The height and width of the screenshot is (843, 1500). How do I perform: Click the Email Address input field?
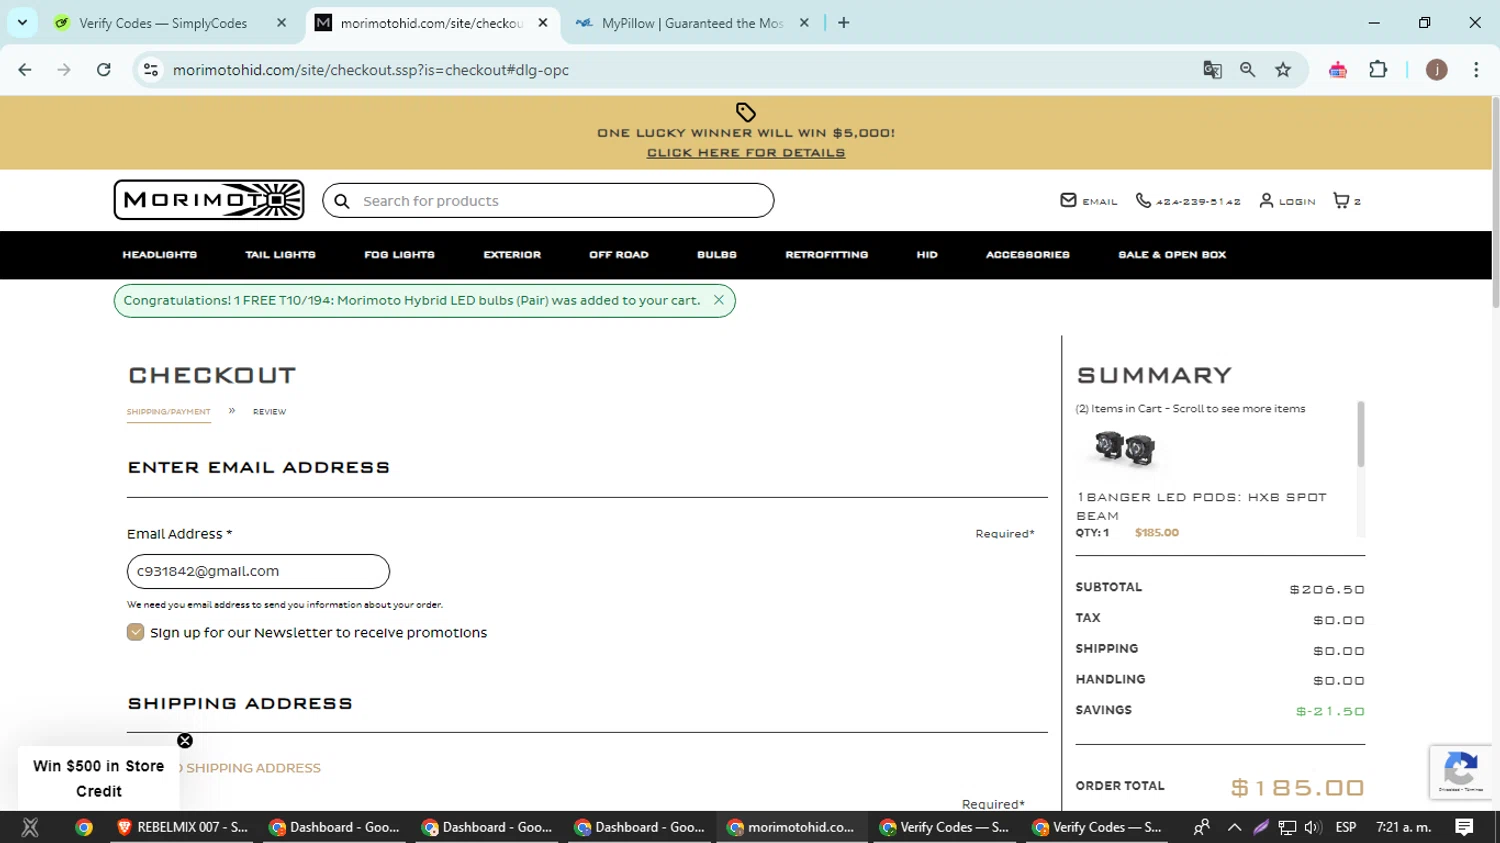pyautogui.click(x=258, y=571)
